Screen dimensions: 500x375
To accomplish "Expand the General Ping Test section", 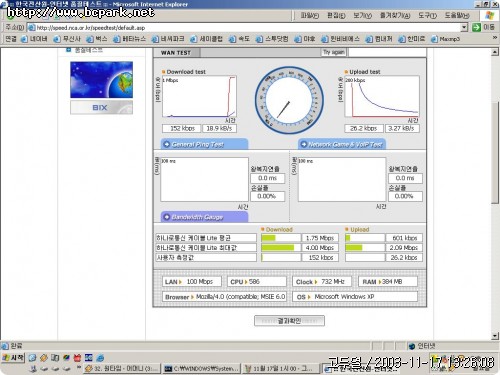I will pos(204,144).
